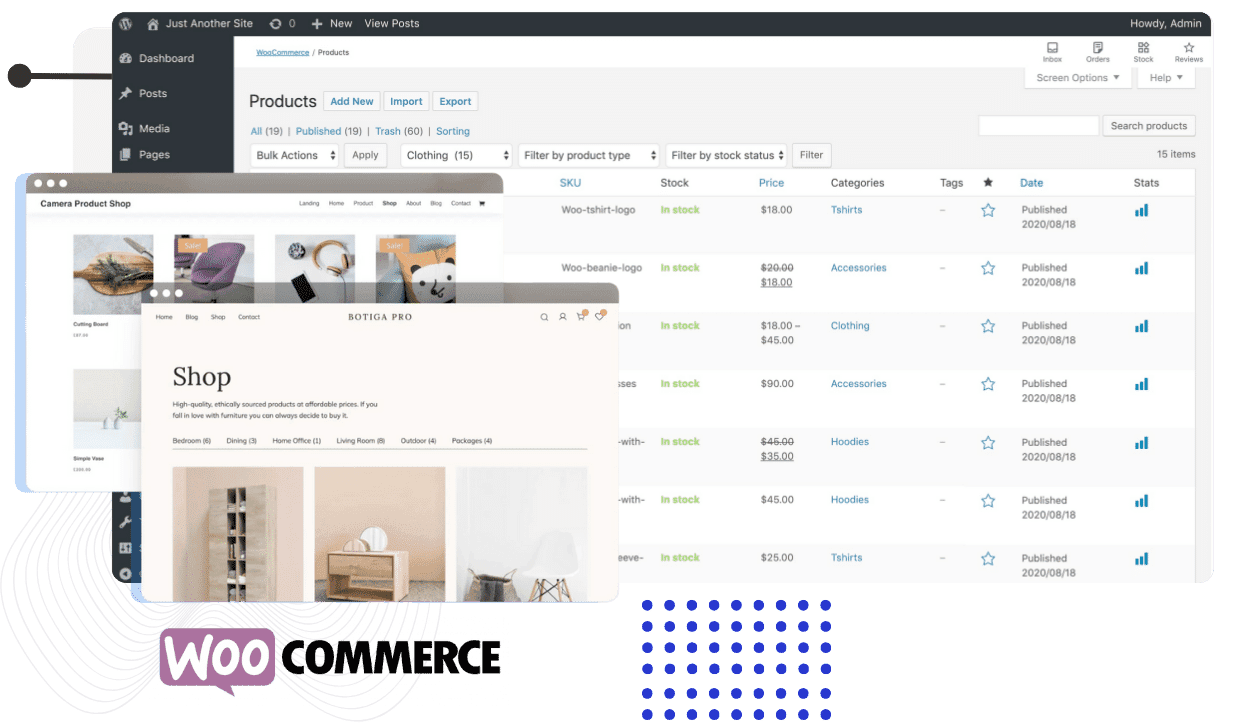Click the Pages icon in sidebar
Viewport: 1233px width, 728px height.
pyautogui.click(x=126, y=154)
